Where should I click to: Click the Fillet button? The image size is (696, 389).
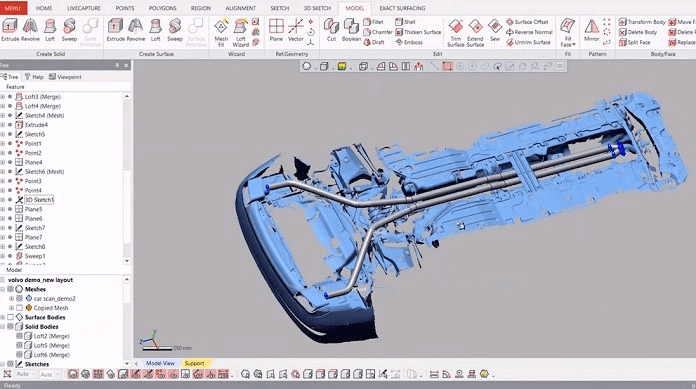(374, 22)
